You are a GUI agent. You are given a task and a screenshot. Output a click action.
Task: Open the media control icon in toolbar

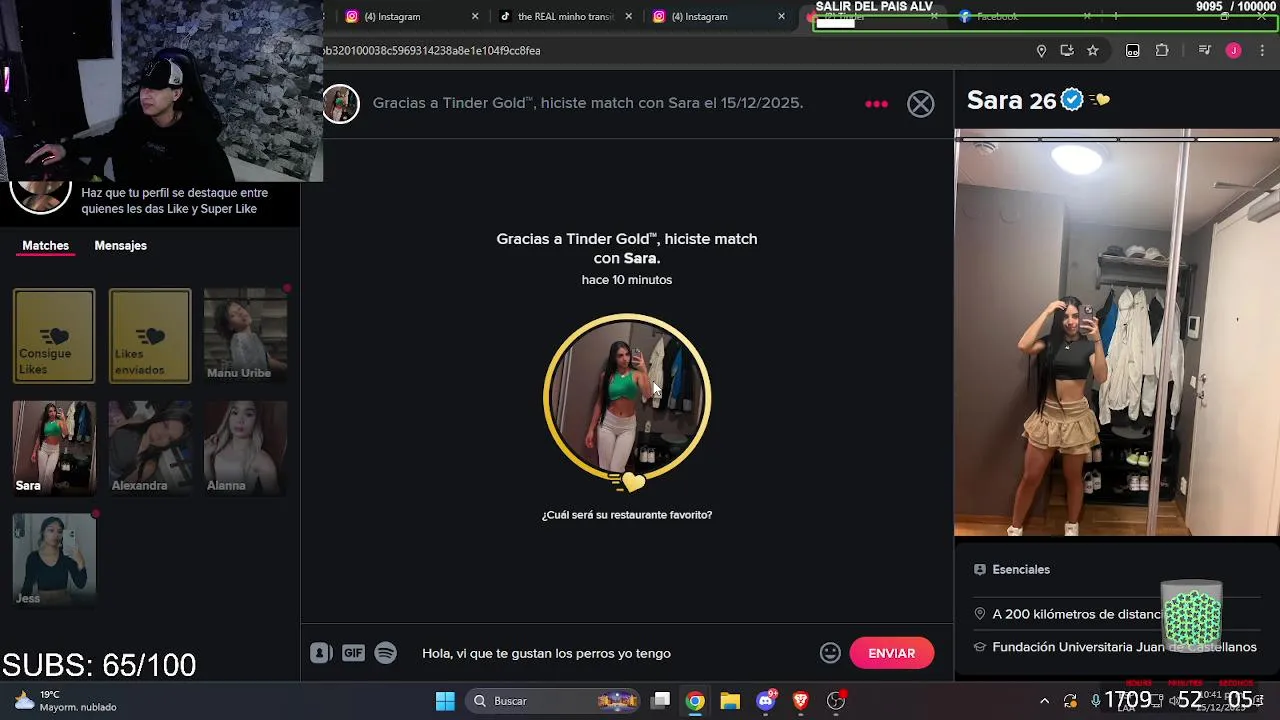1204,51
